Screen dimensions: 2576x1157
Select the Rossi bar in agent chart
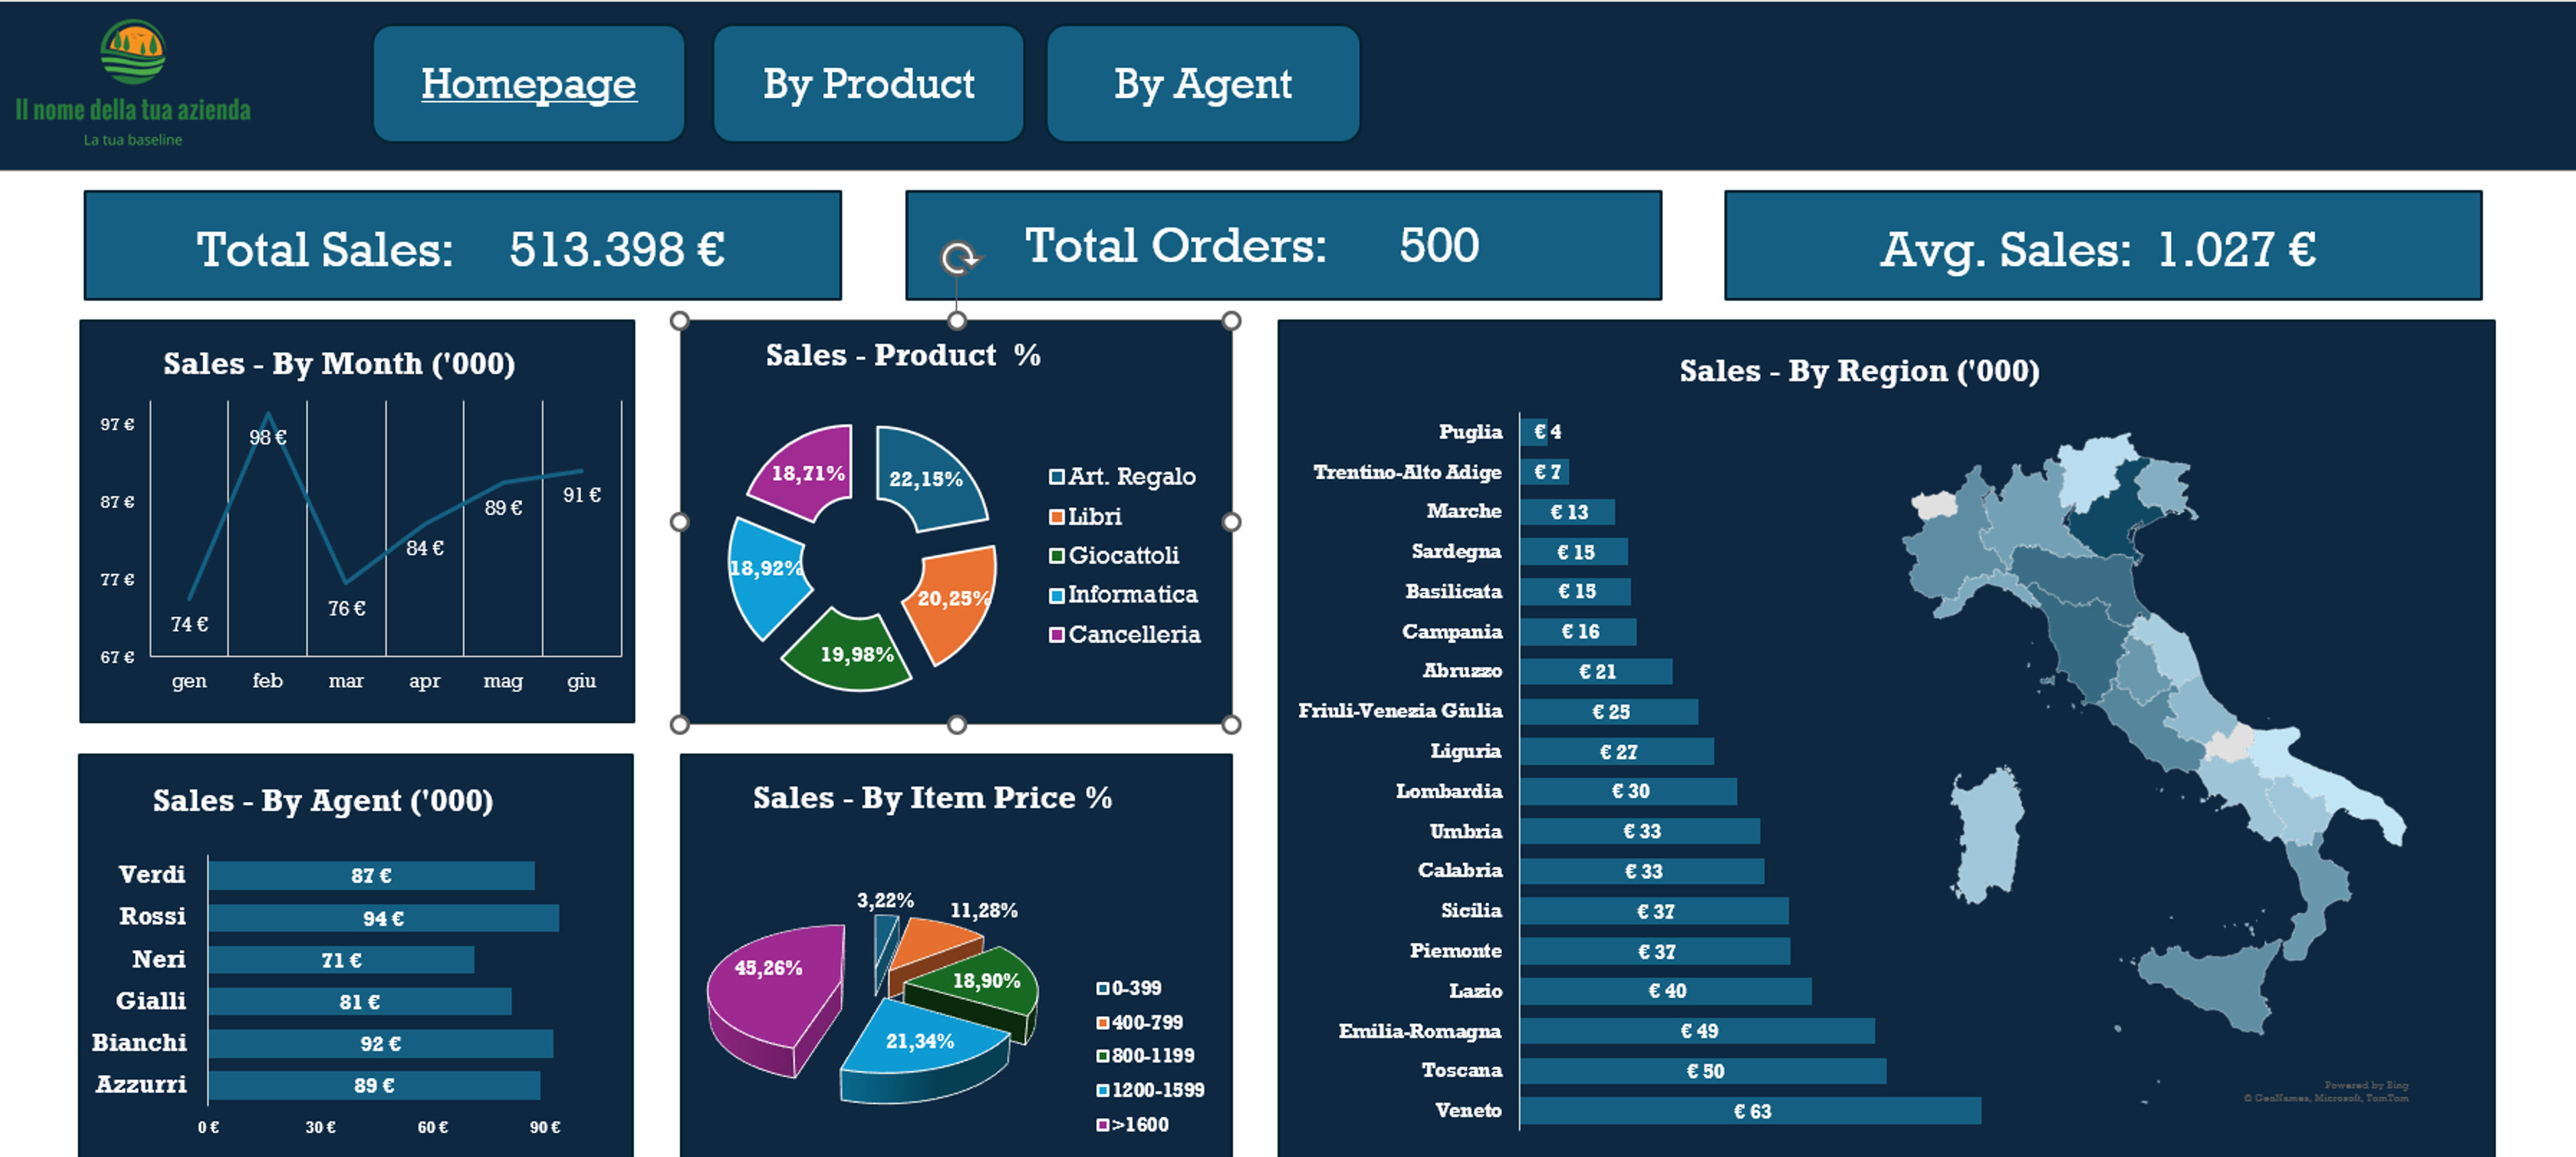(x=384, y=918)
